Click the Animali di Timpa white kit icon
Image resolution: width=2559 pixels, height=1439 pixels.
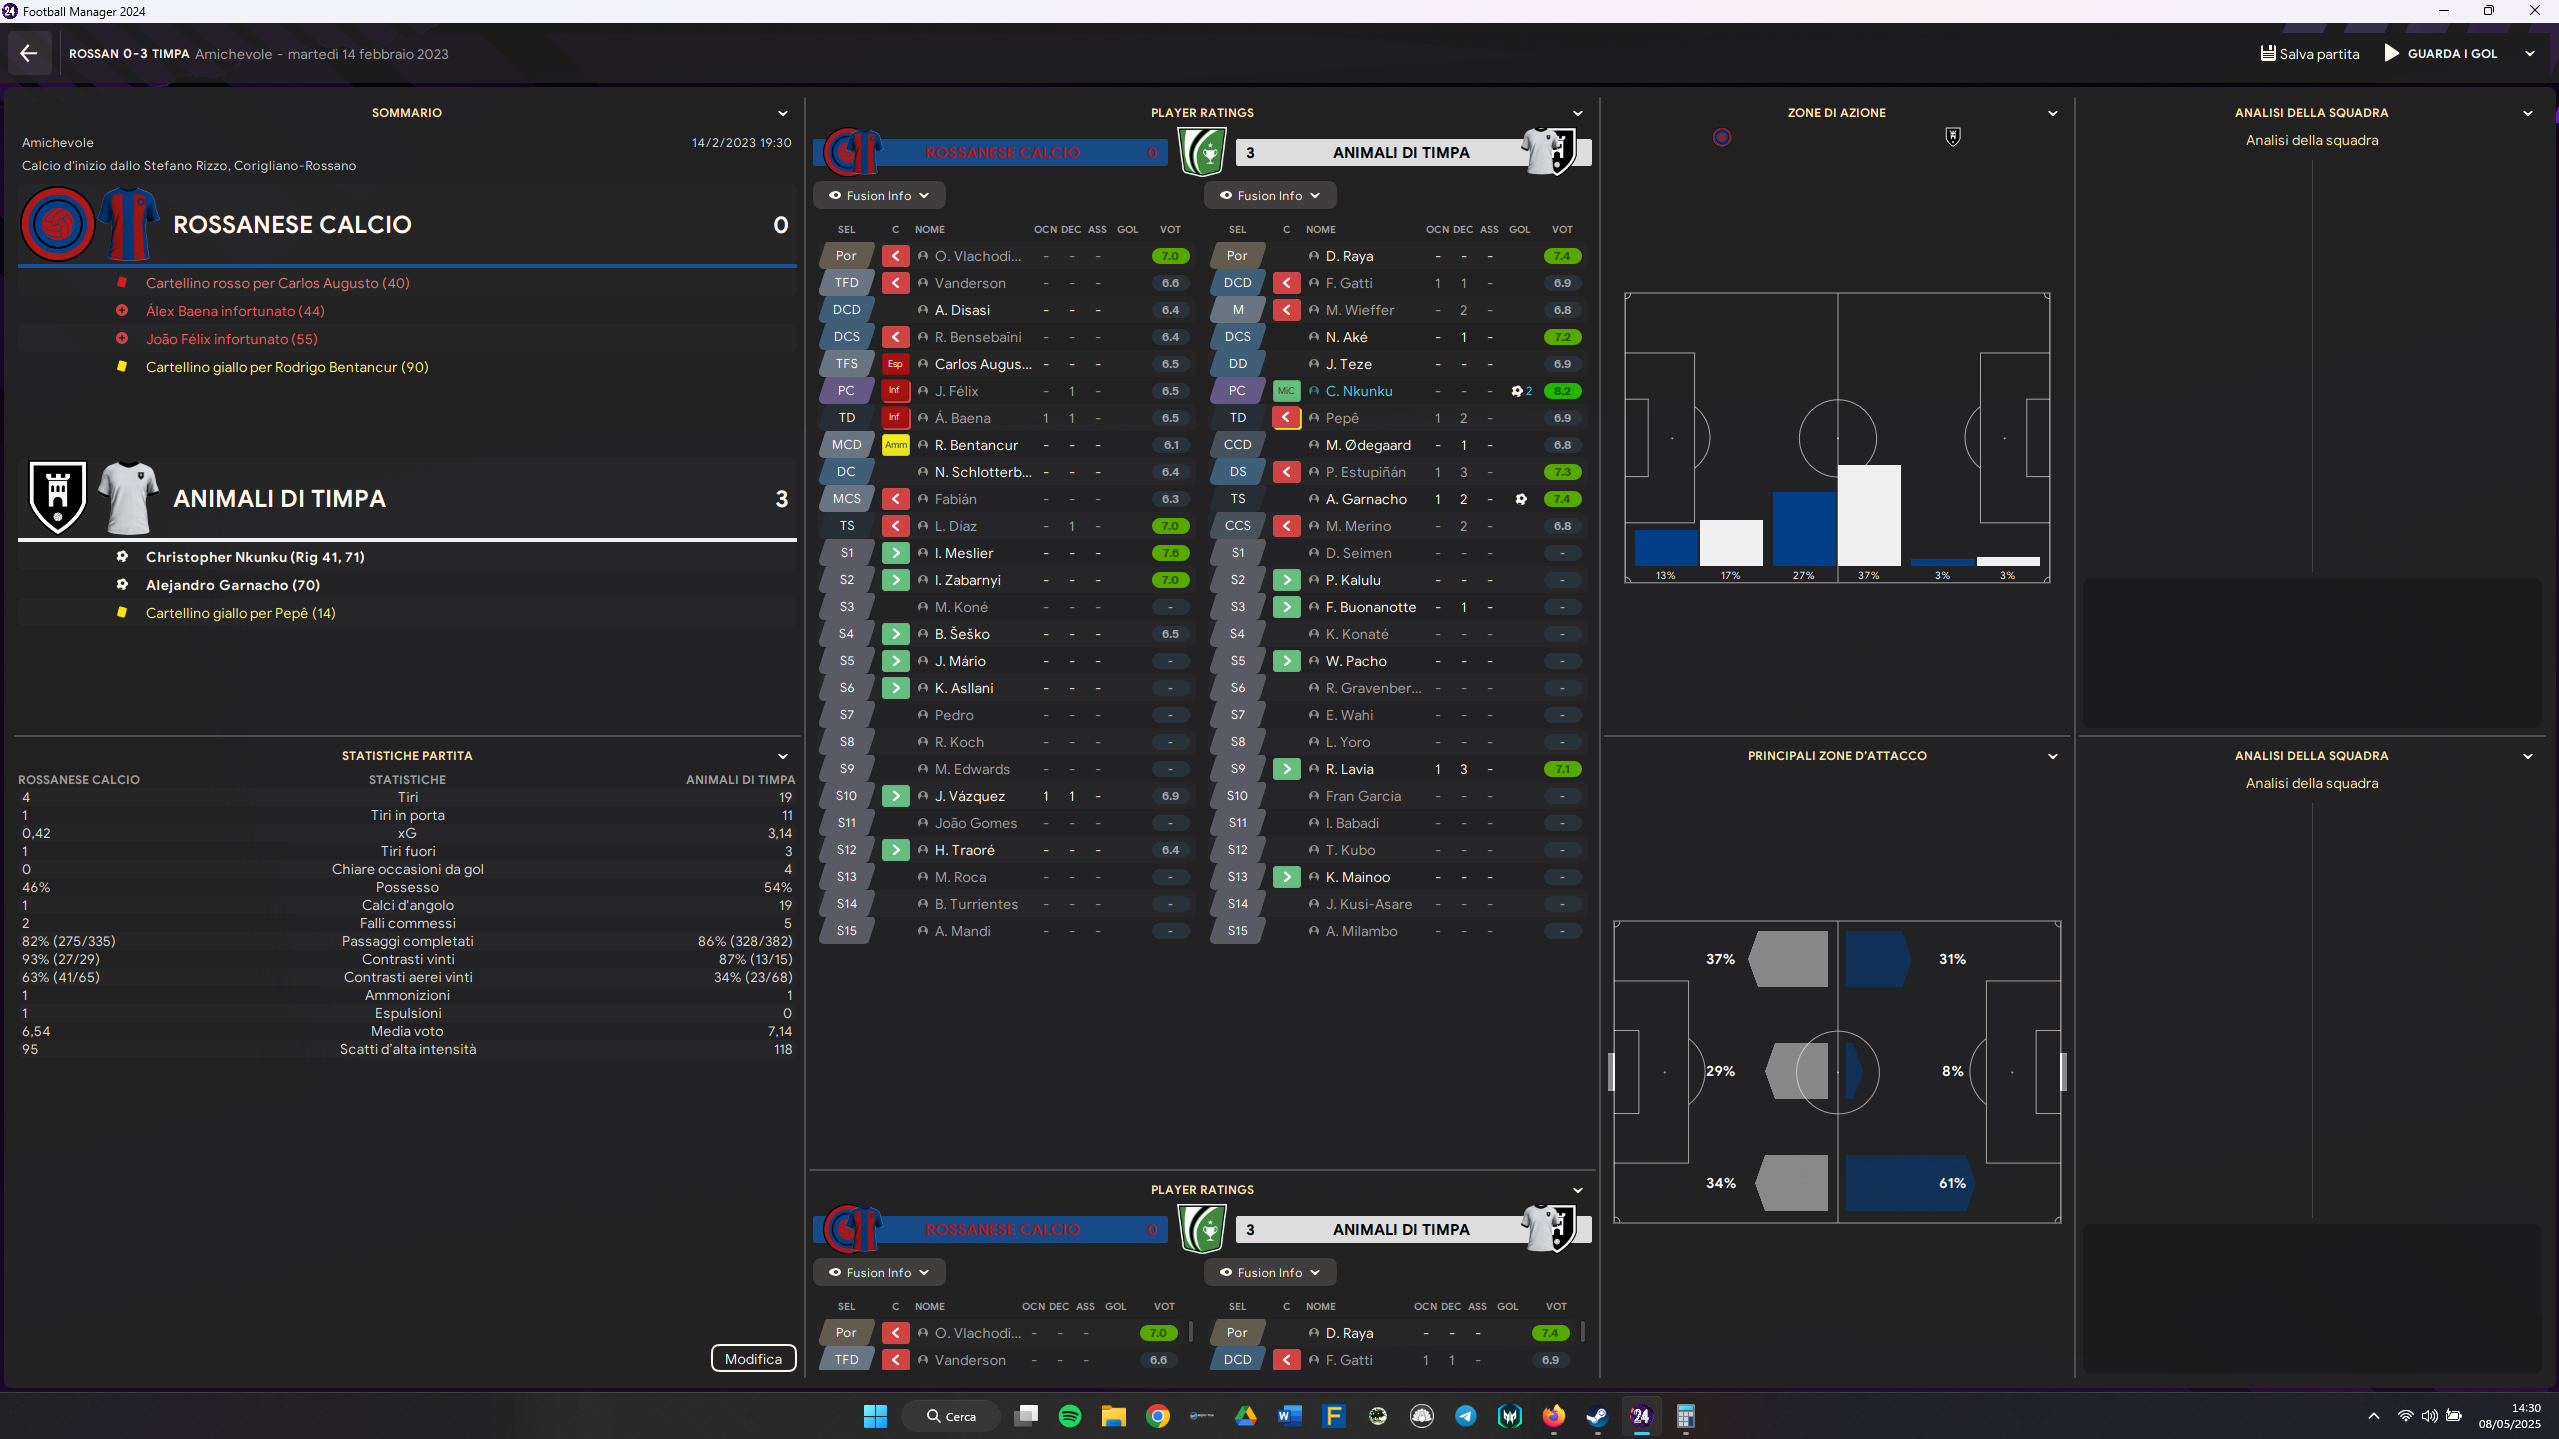pyautogui.click(x=129, y=497)
